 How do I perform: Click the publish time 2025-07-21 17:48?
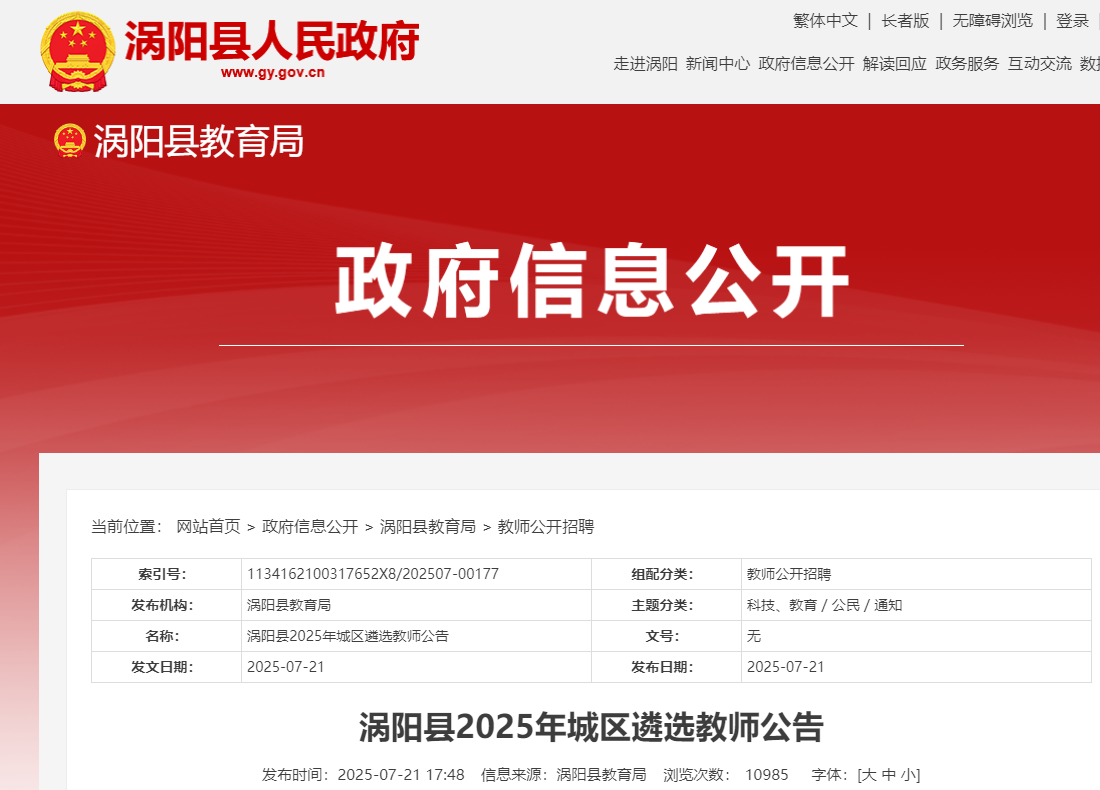click(x=401, y=775)
